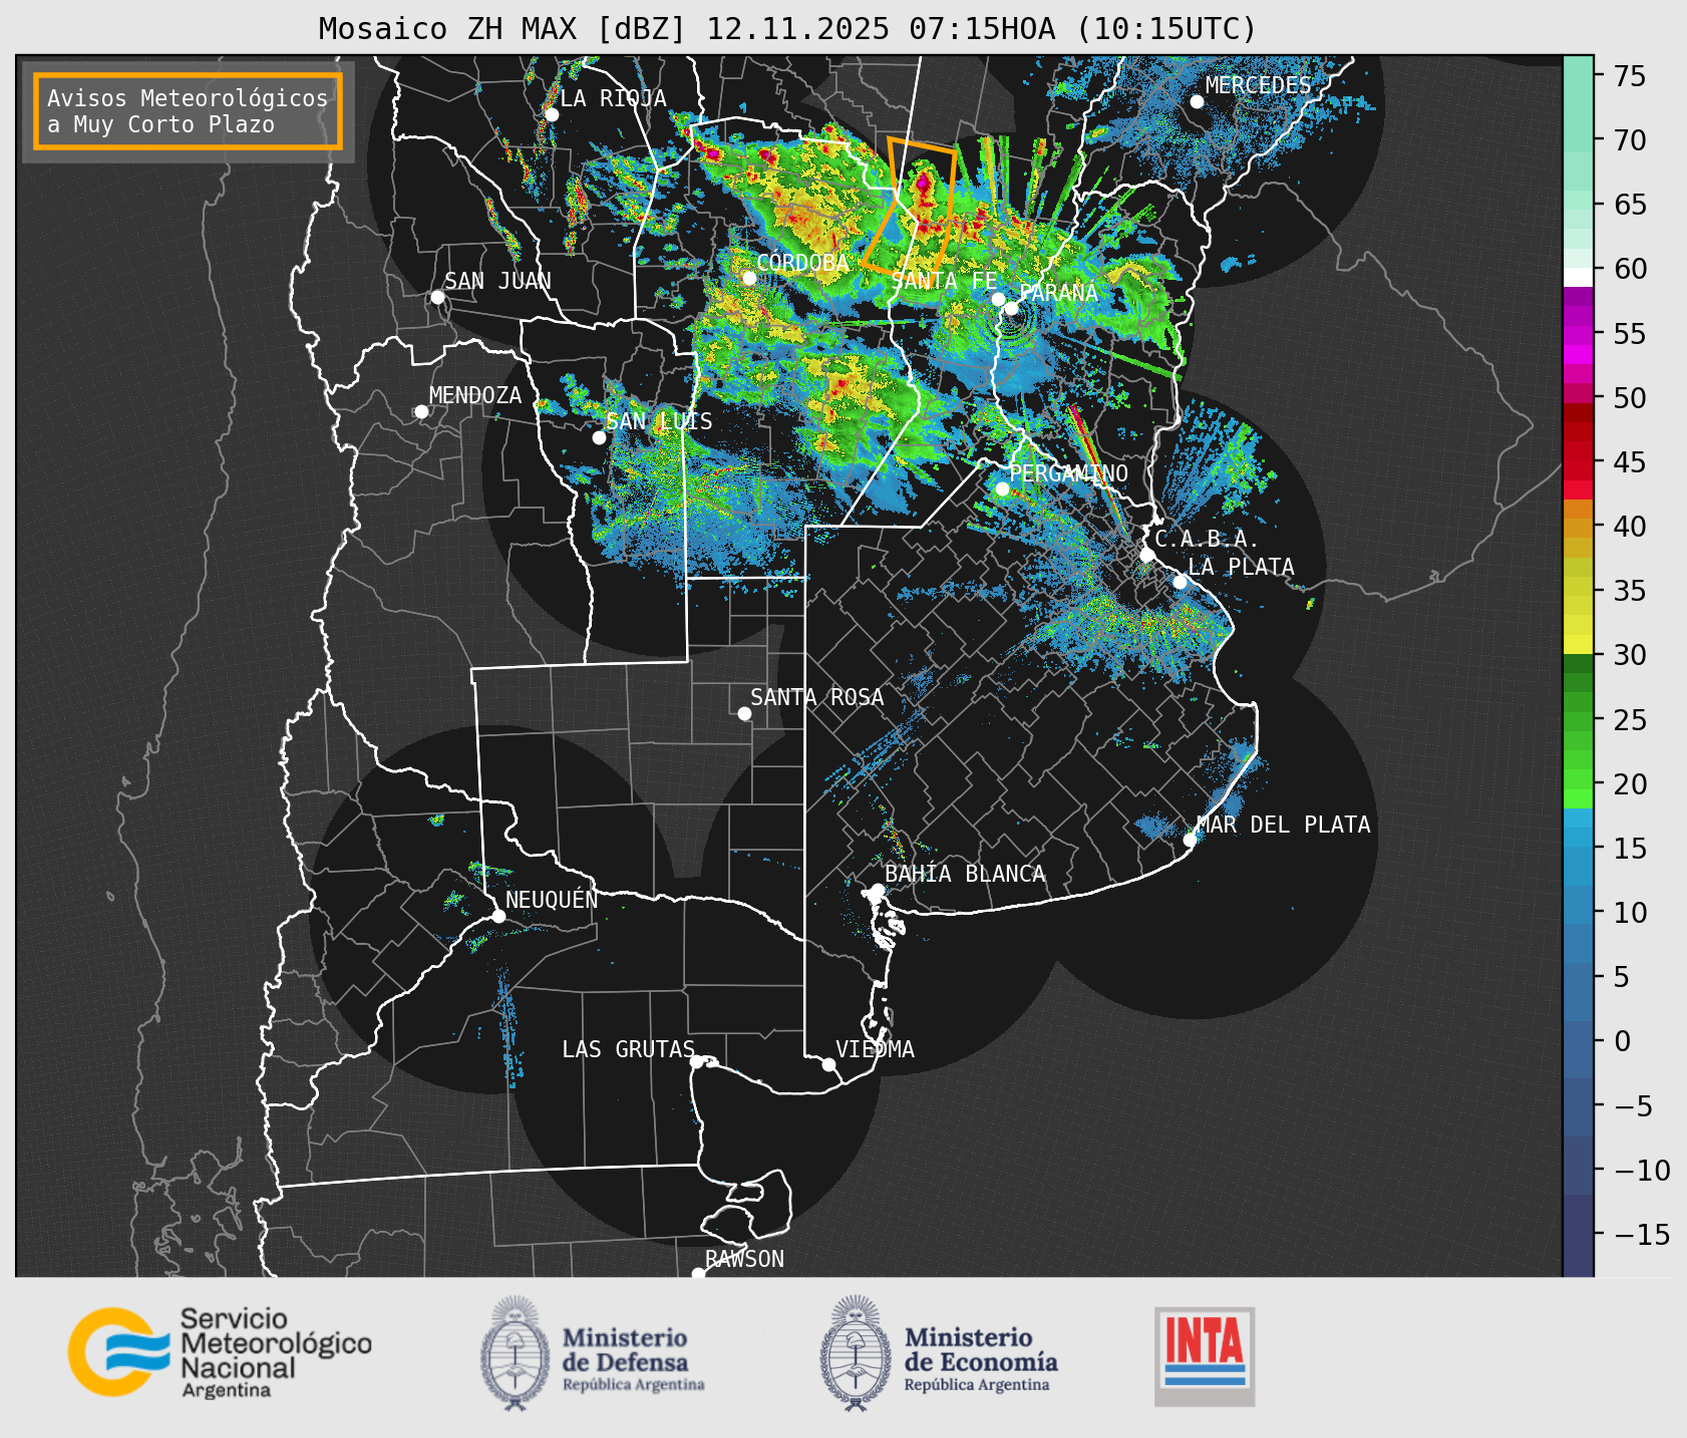This screenshot has height=1438, width=1687.
Task: Click the Servicio Meteorológico Nacional logo
Action: coord(220,1352)
